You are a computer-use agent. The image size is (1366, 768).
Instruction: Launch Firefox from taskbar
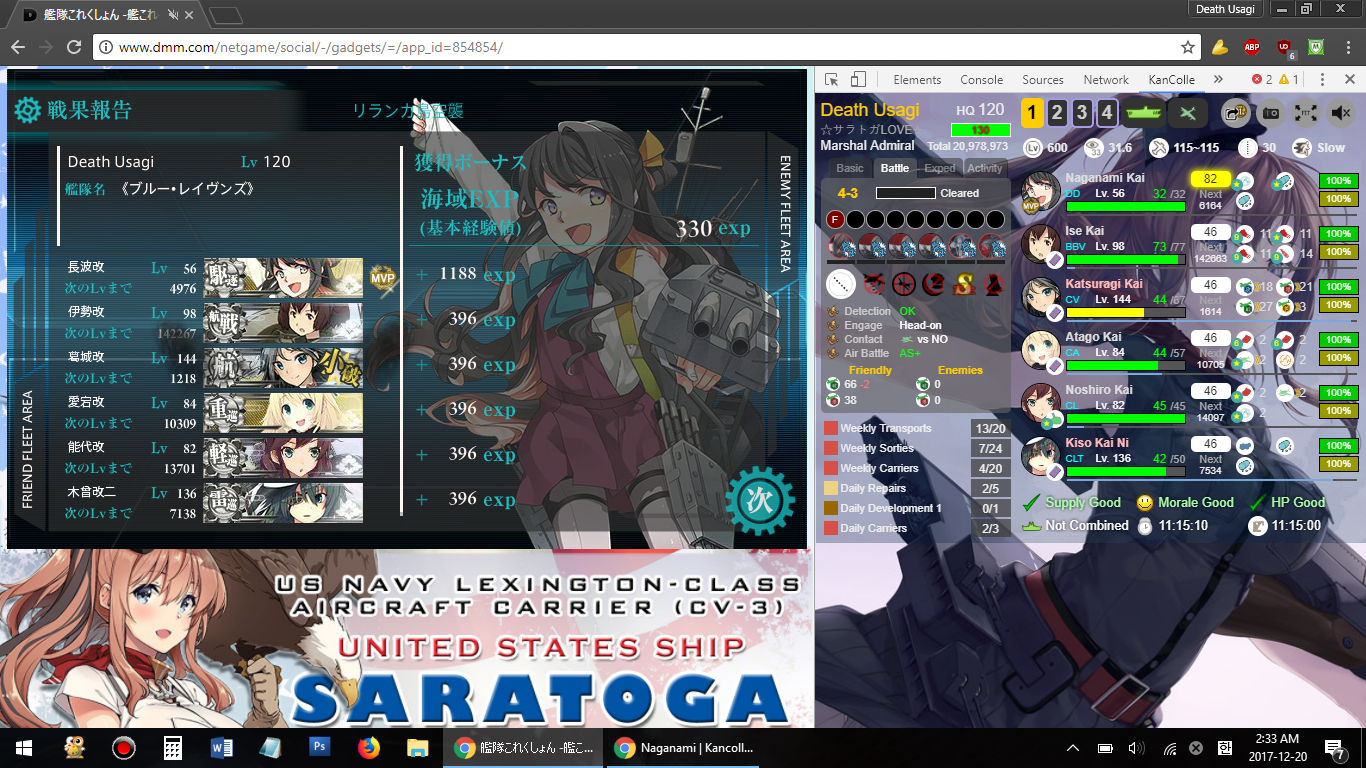click(x=369, y=747)
